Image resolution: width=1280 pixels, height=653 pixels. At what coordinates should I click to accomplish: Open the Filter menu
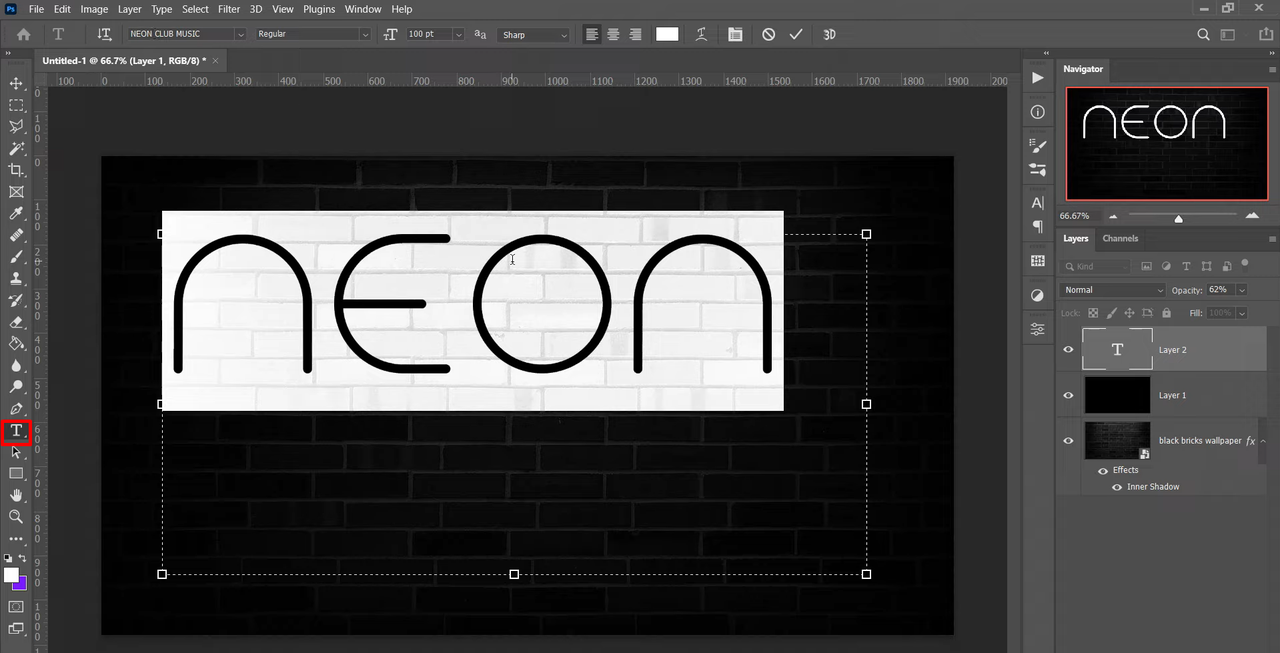pos(229,9)
